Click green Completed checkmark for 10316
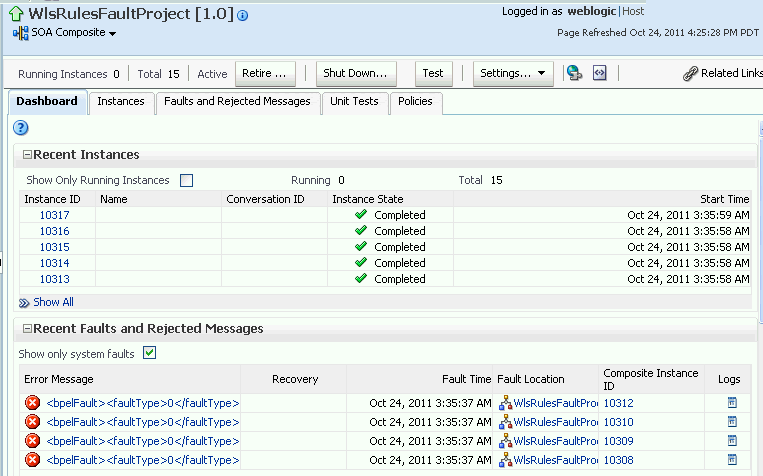This screenshot has width=763, height=476. (361, 230)
